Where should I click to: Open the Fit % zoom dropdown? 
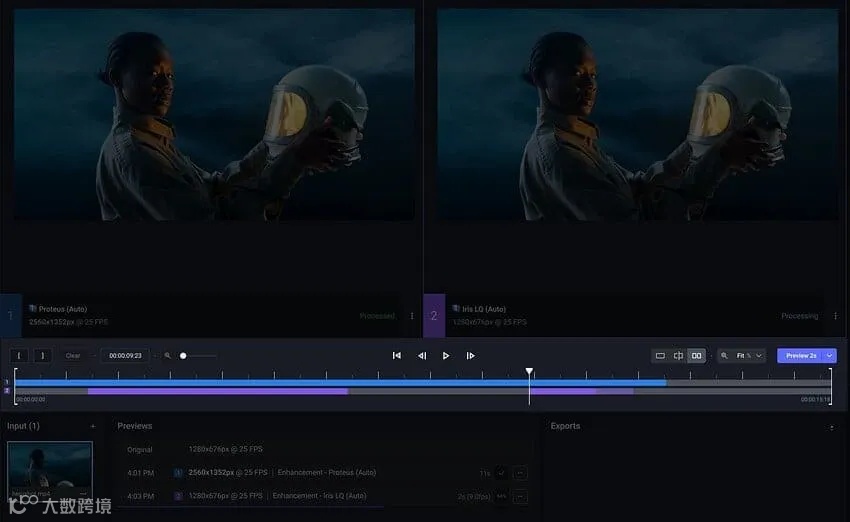pyautogui.click(x=749, y=356)
